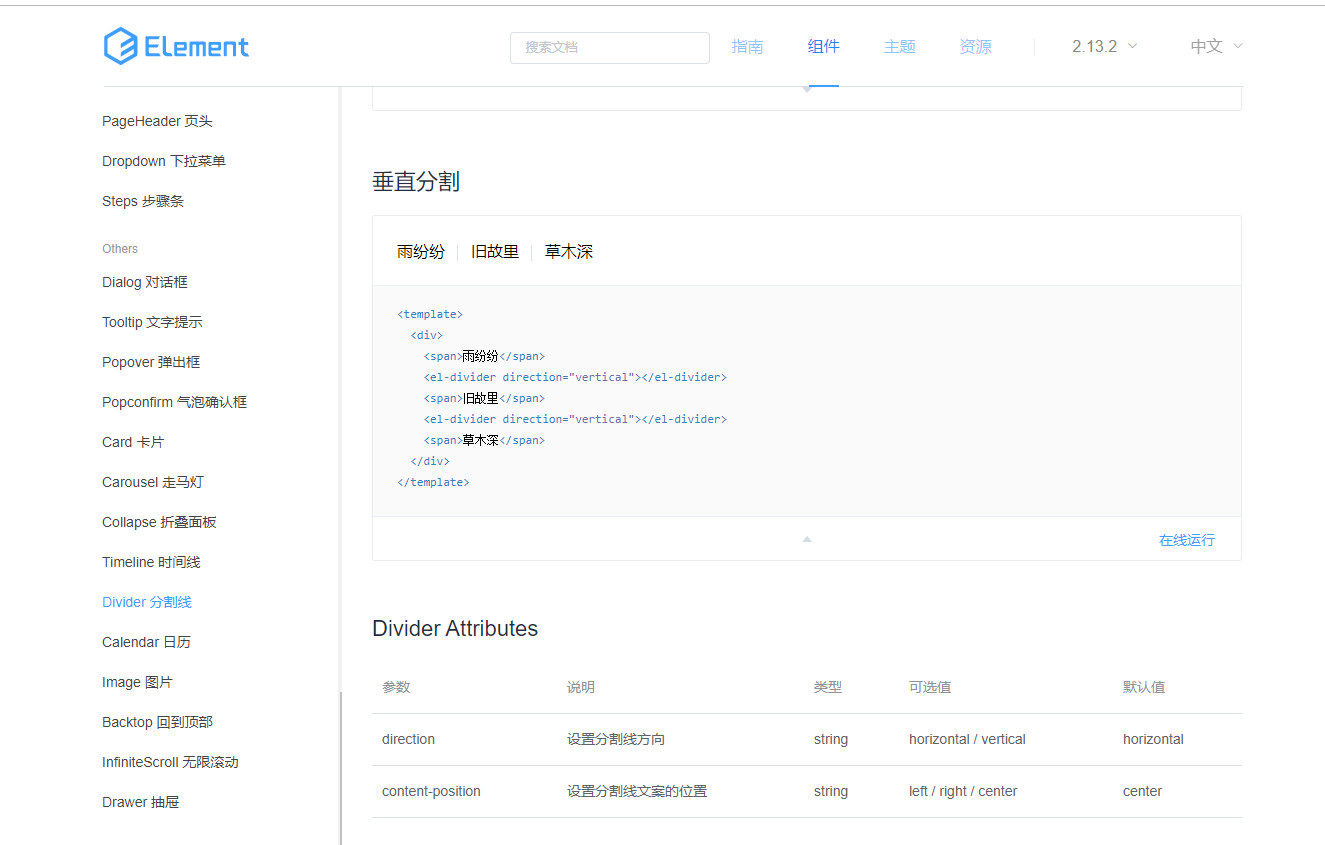Open Timeline 时间线 in sidebar
The width and height of the screenshot is (1325, 845).
151,562
